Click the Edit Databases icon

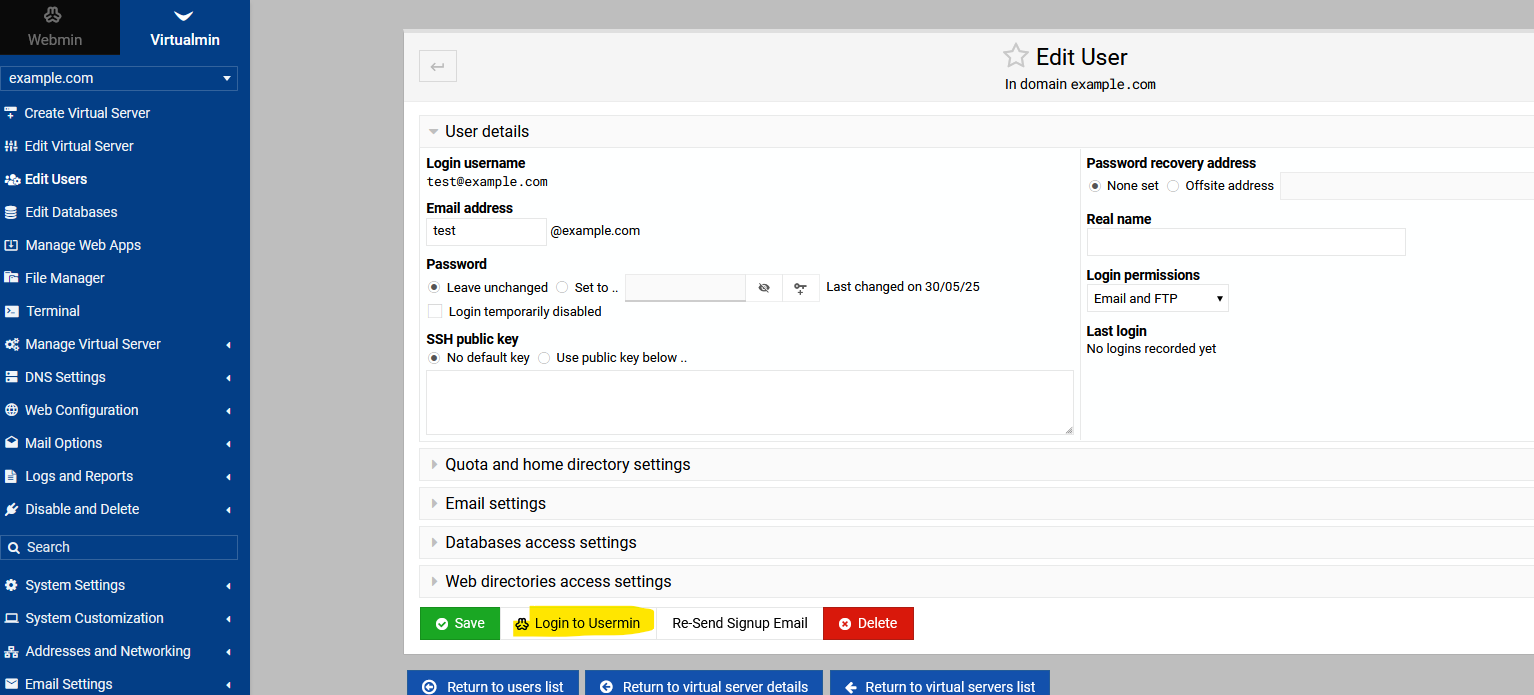pos(11,212)
